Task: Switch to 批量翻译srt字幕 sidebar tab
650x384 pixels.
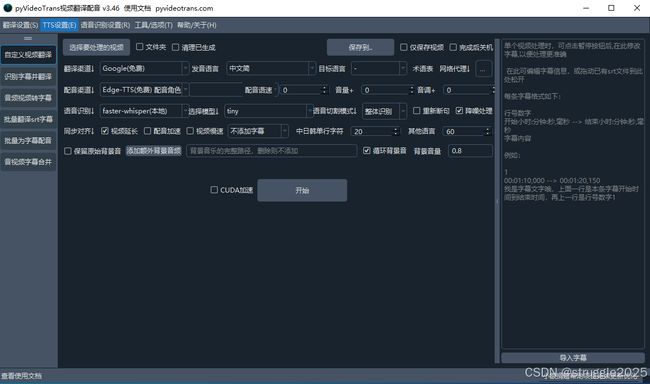Action: click(x=28, y=119)
